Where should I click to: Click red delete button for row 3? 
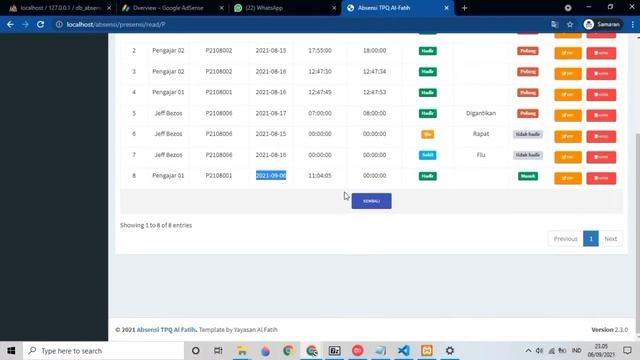point(601,74)
